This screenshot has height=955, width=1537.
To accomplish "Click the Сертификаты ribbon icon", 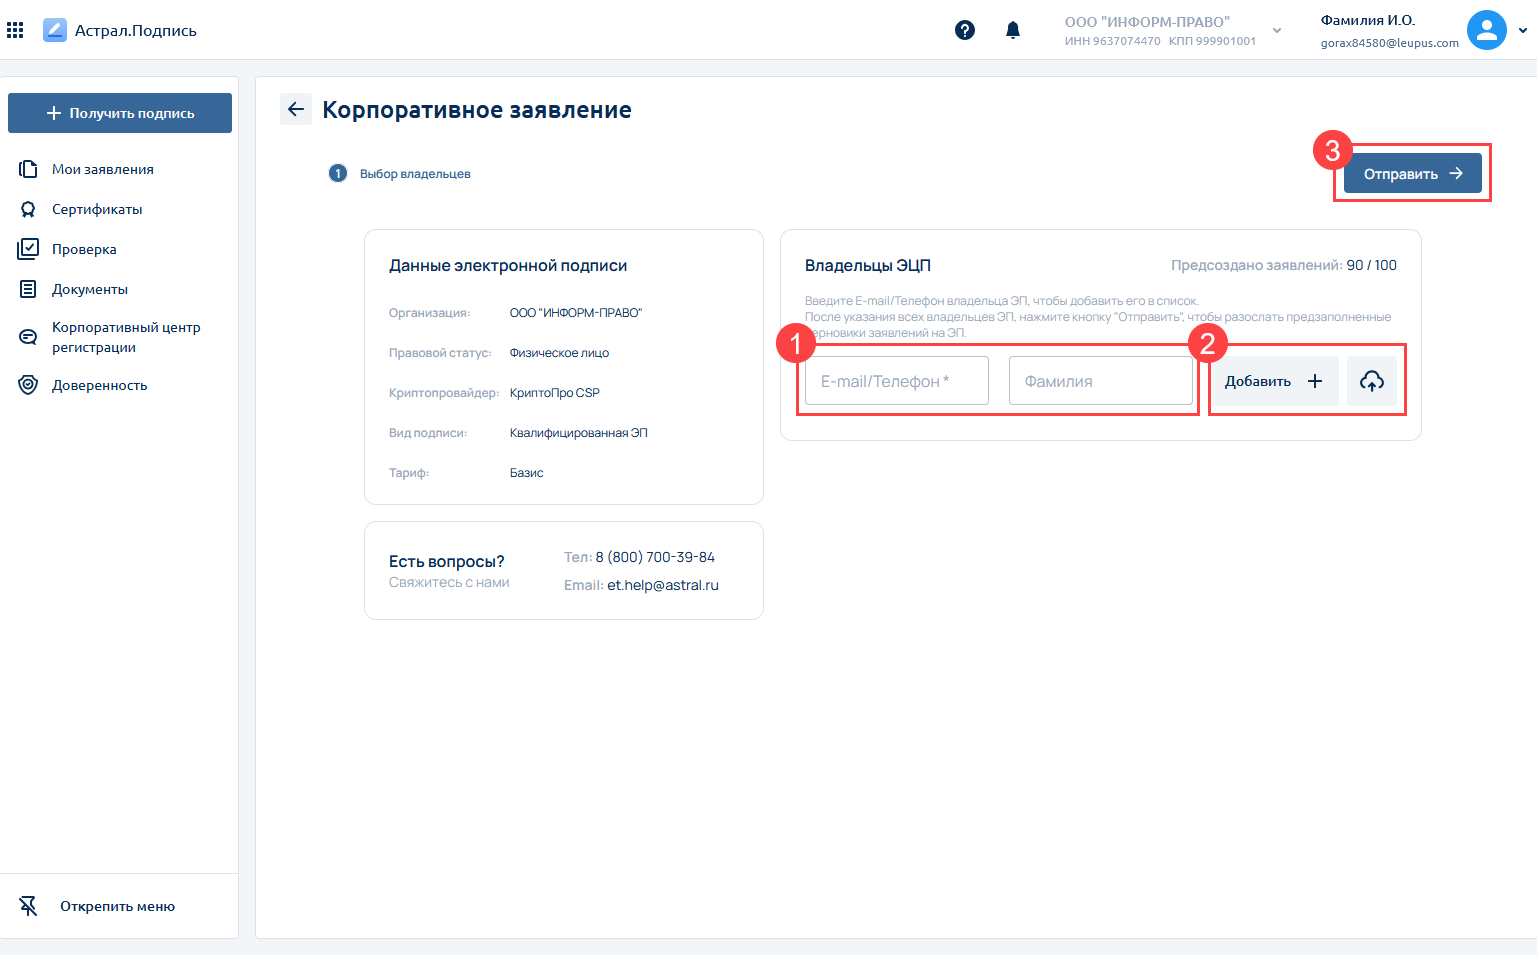I will coord(28,209).
